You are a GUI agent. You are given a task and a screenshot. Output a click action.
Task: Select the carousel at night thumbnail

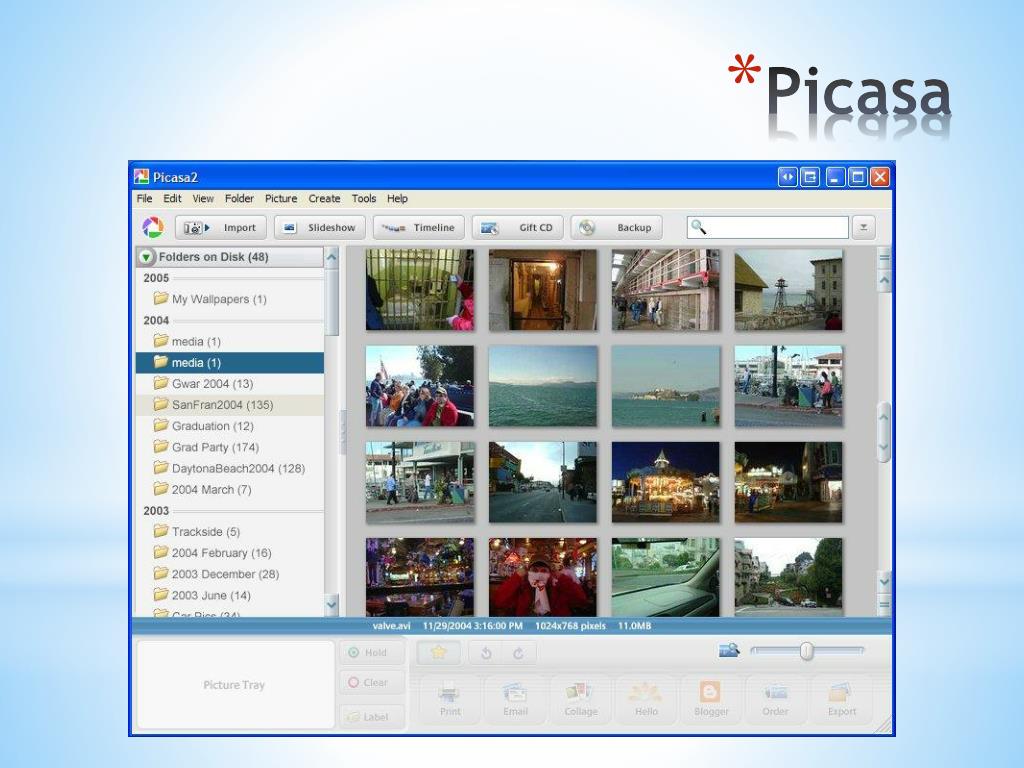click(665, 483)
